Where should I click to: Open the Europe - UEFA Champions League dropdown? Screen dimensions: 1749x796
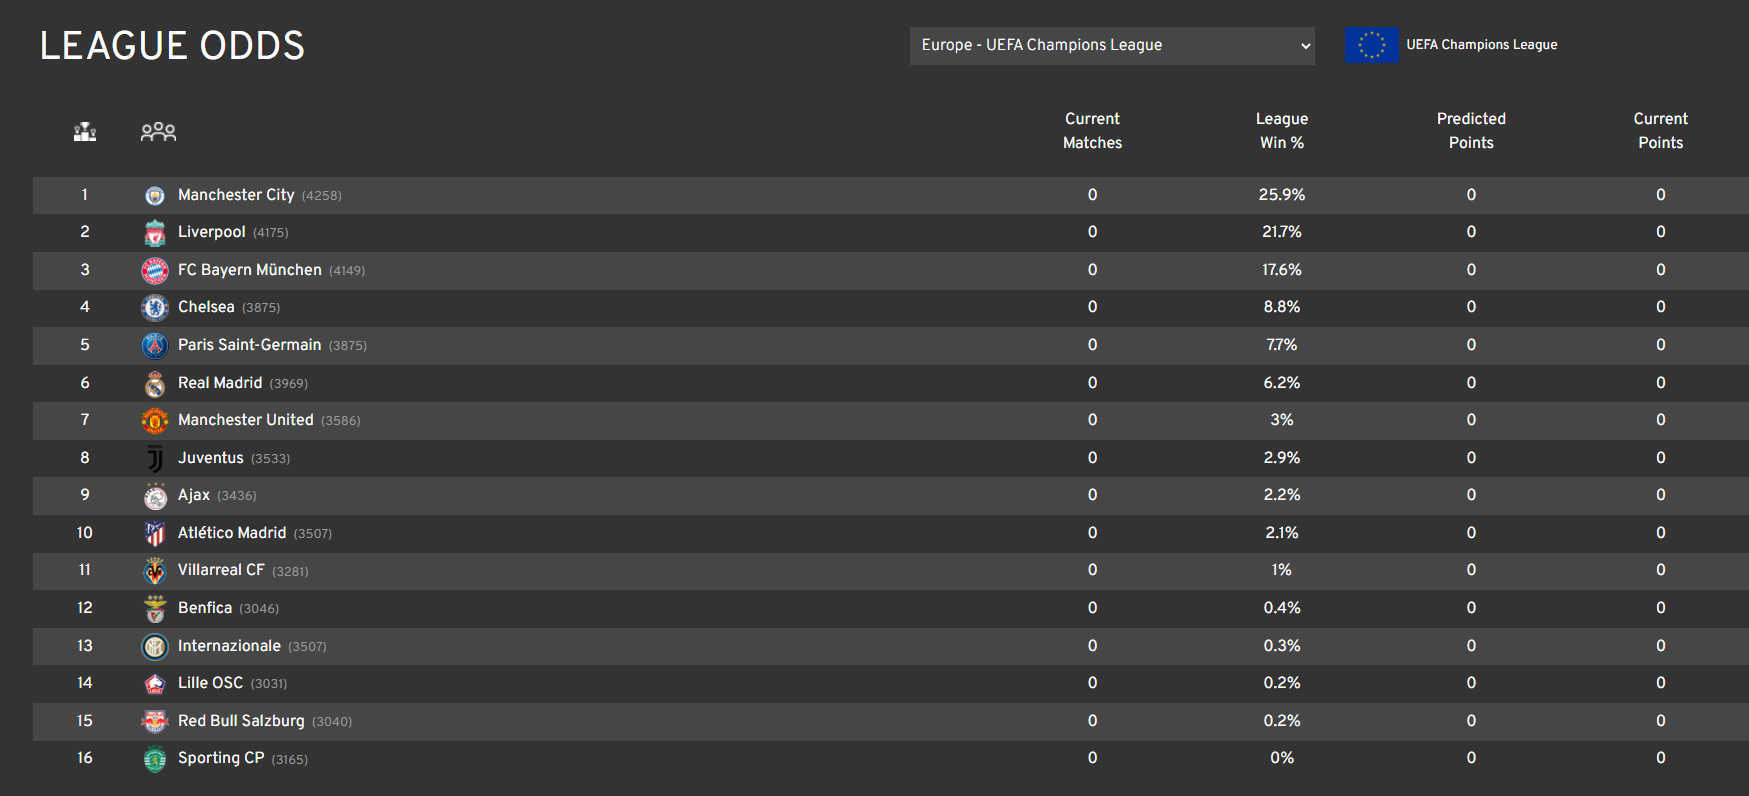point(1112,46)
